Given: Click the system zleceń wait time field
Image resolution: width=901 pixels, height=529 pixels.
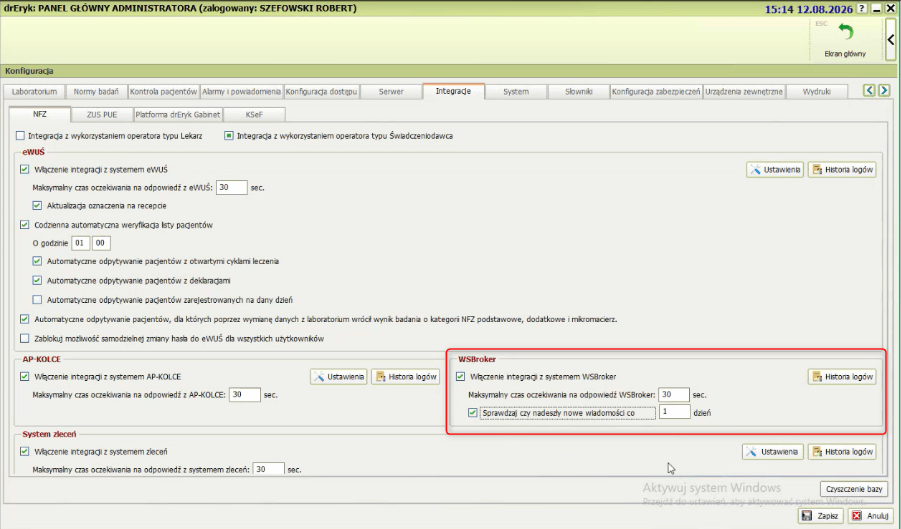Looking at the screenshot, I should 268,469.
